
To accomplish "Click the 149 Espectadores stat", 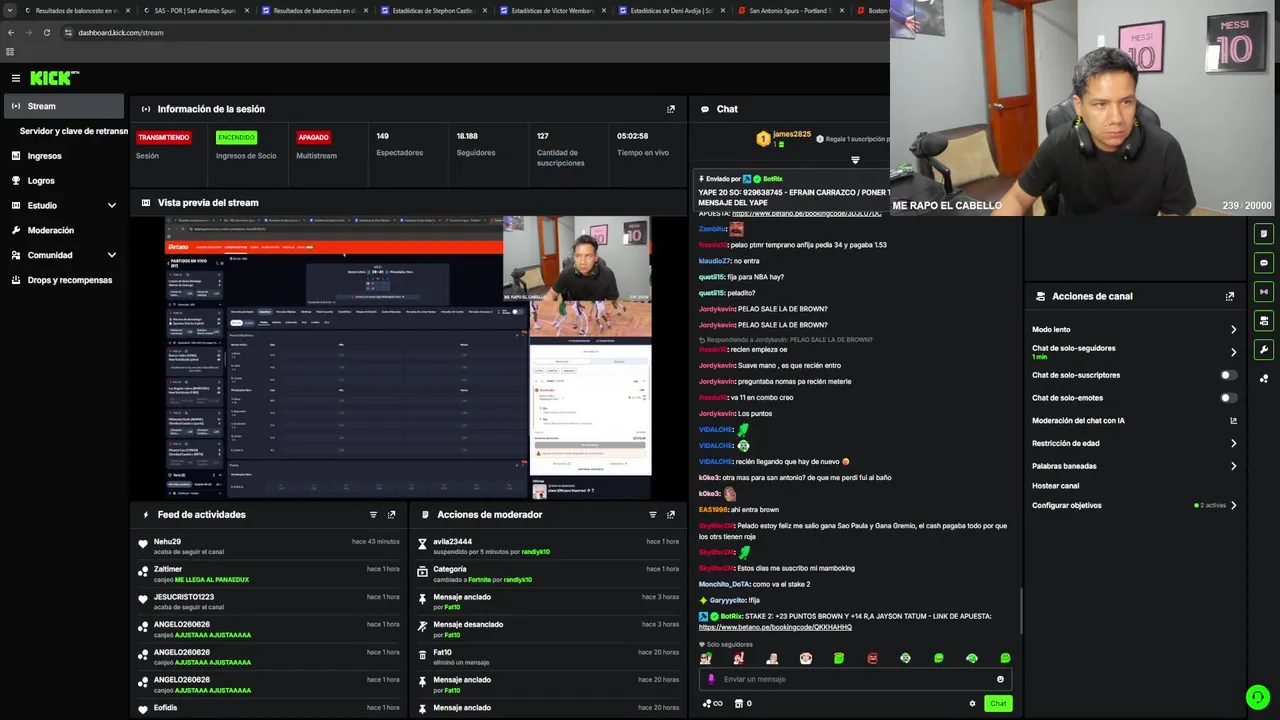I will [399, 145].
